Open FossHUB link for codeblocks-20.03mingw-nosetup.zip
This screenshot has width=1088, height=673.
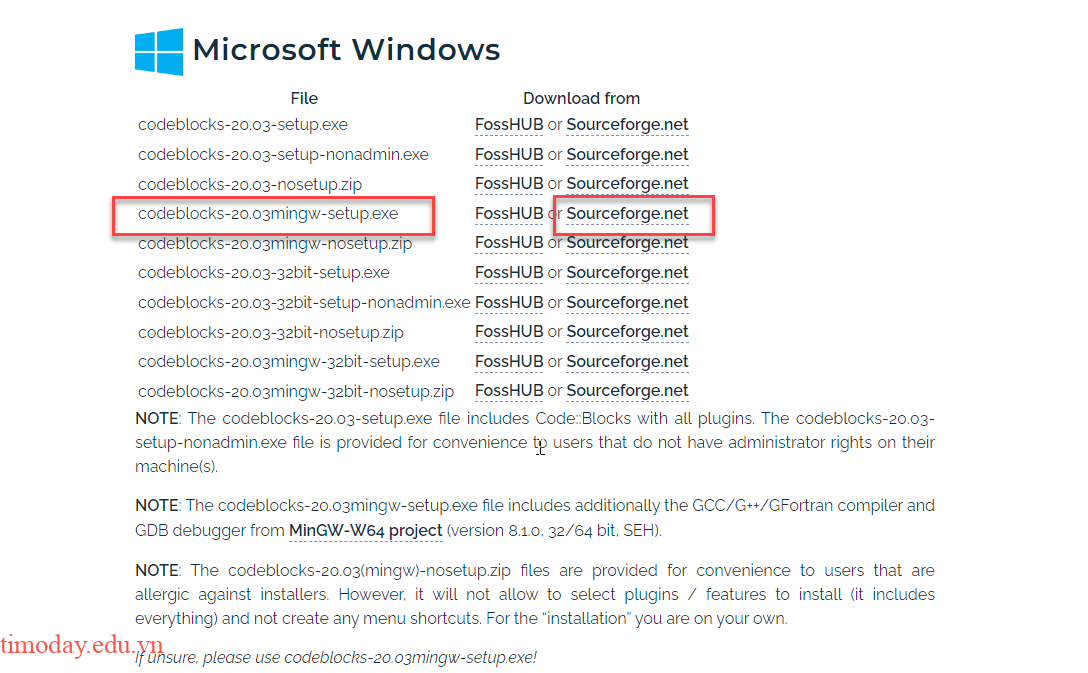509,243
